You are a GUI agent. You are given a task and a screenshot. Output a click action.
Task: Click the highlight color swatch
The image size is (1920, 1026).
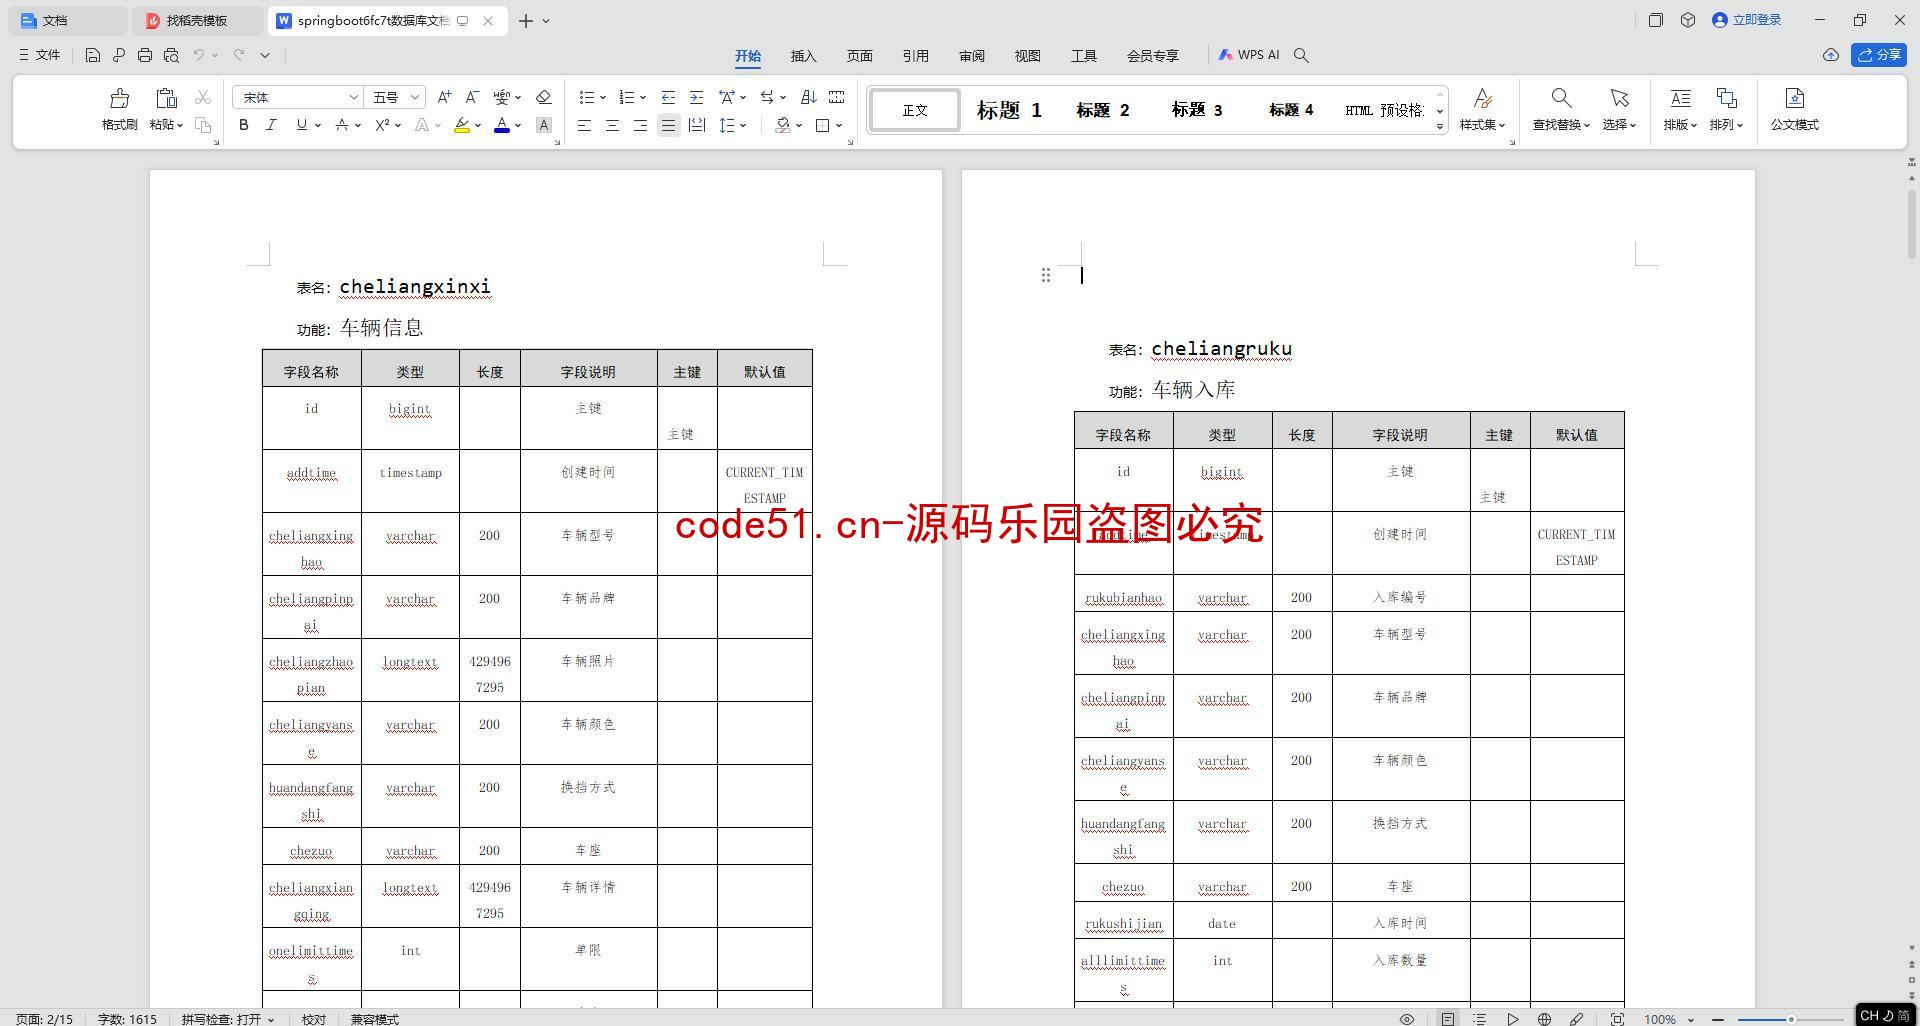461,125
